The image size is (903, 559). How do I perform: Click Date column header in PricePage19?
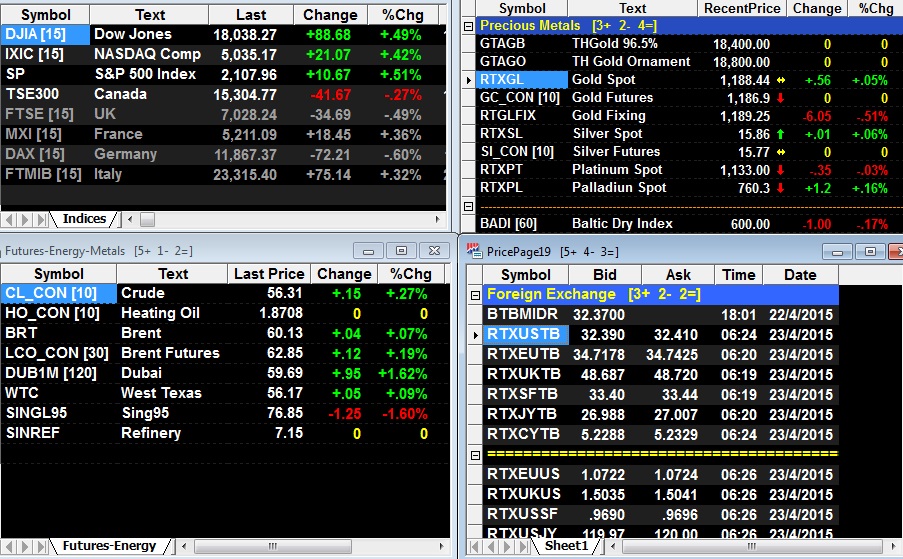pos(800,275)
